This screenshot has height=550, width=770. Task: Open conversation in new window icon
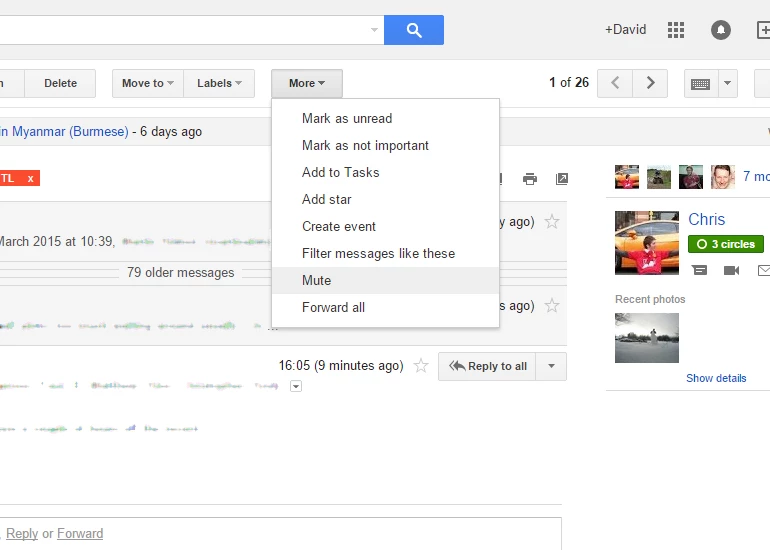[x=561, y=179]
